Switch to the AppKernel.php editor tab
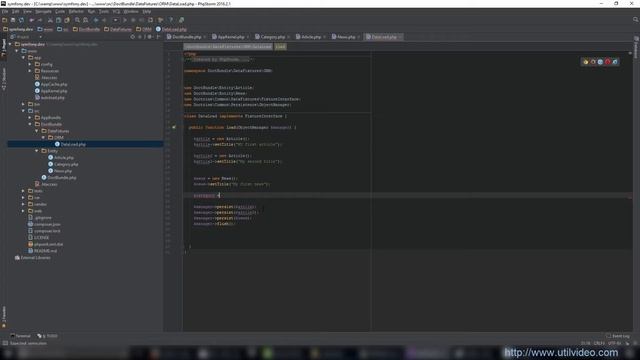 (231, 37)
